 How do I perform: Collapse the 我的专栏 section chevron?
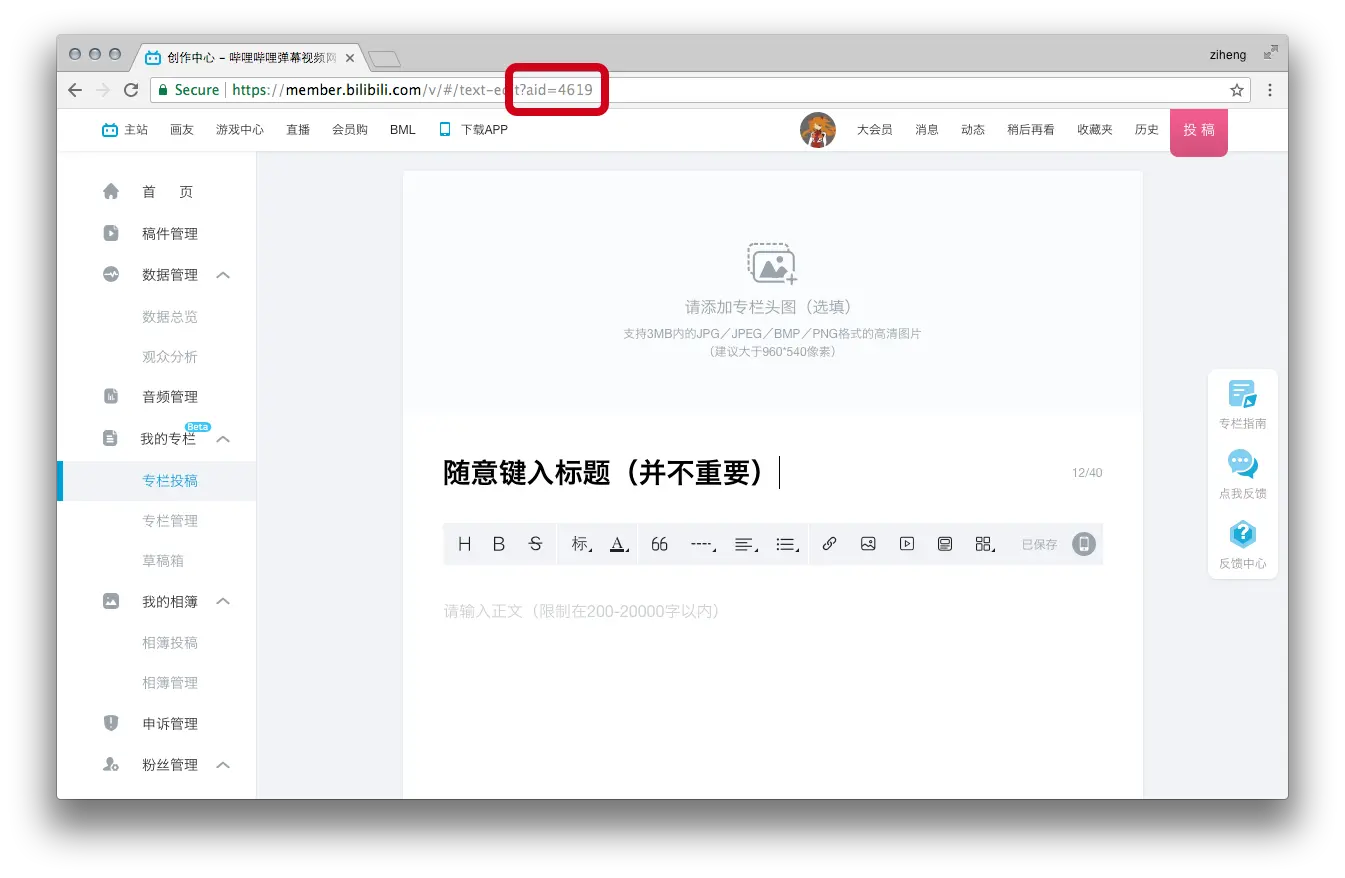pos(223,439)
